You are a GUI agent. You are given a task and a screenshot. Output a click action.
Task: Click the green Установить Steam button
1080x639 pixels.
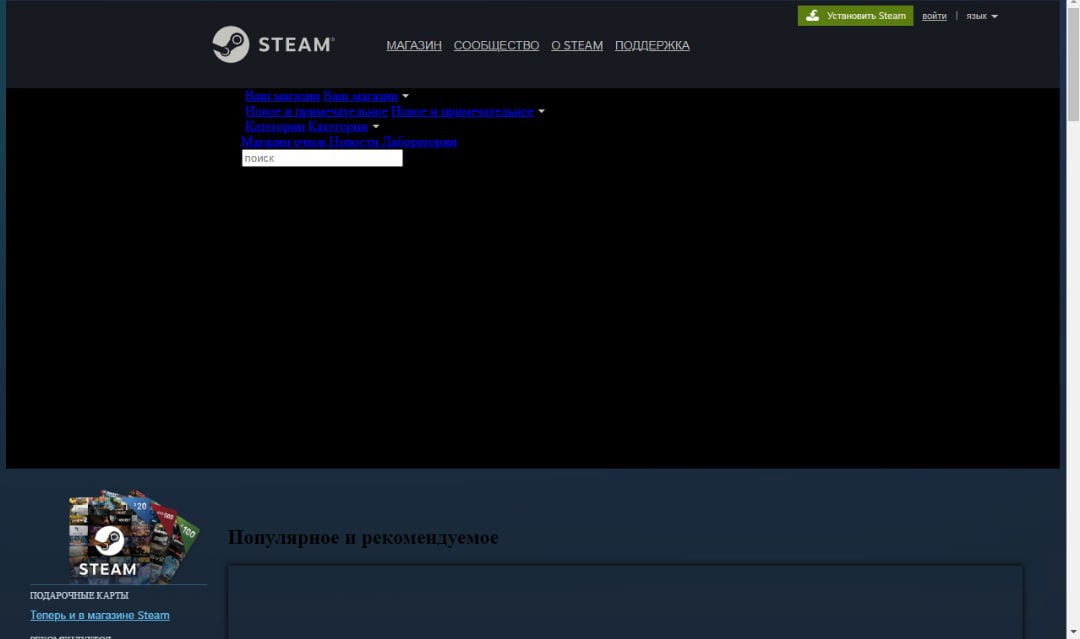pos(855,15)
